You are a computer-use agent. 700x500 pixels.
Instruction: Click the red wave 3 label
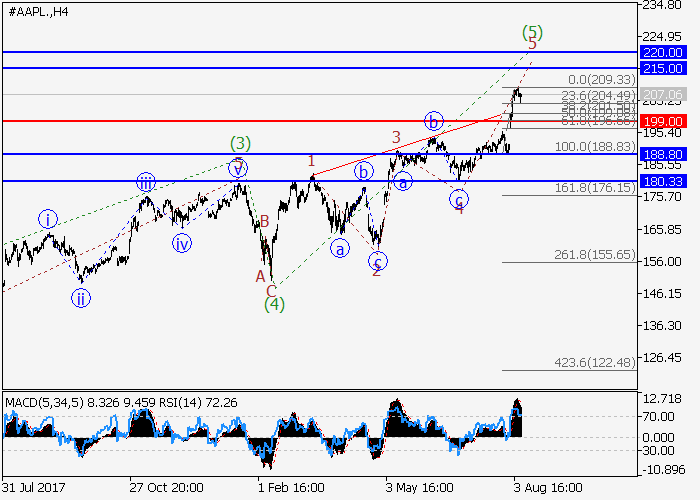pos(396,137)
